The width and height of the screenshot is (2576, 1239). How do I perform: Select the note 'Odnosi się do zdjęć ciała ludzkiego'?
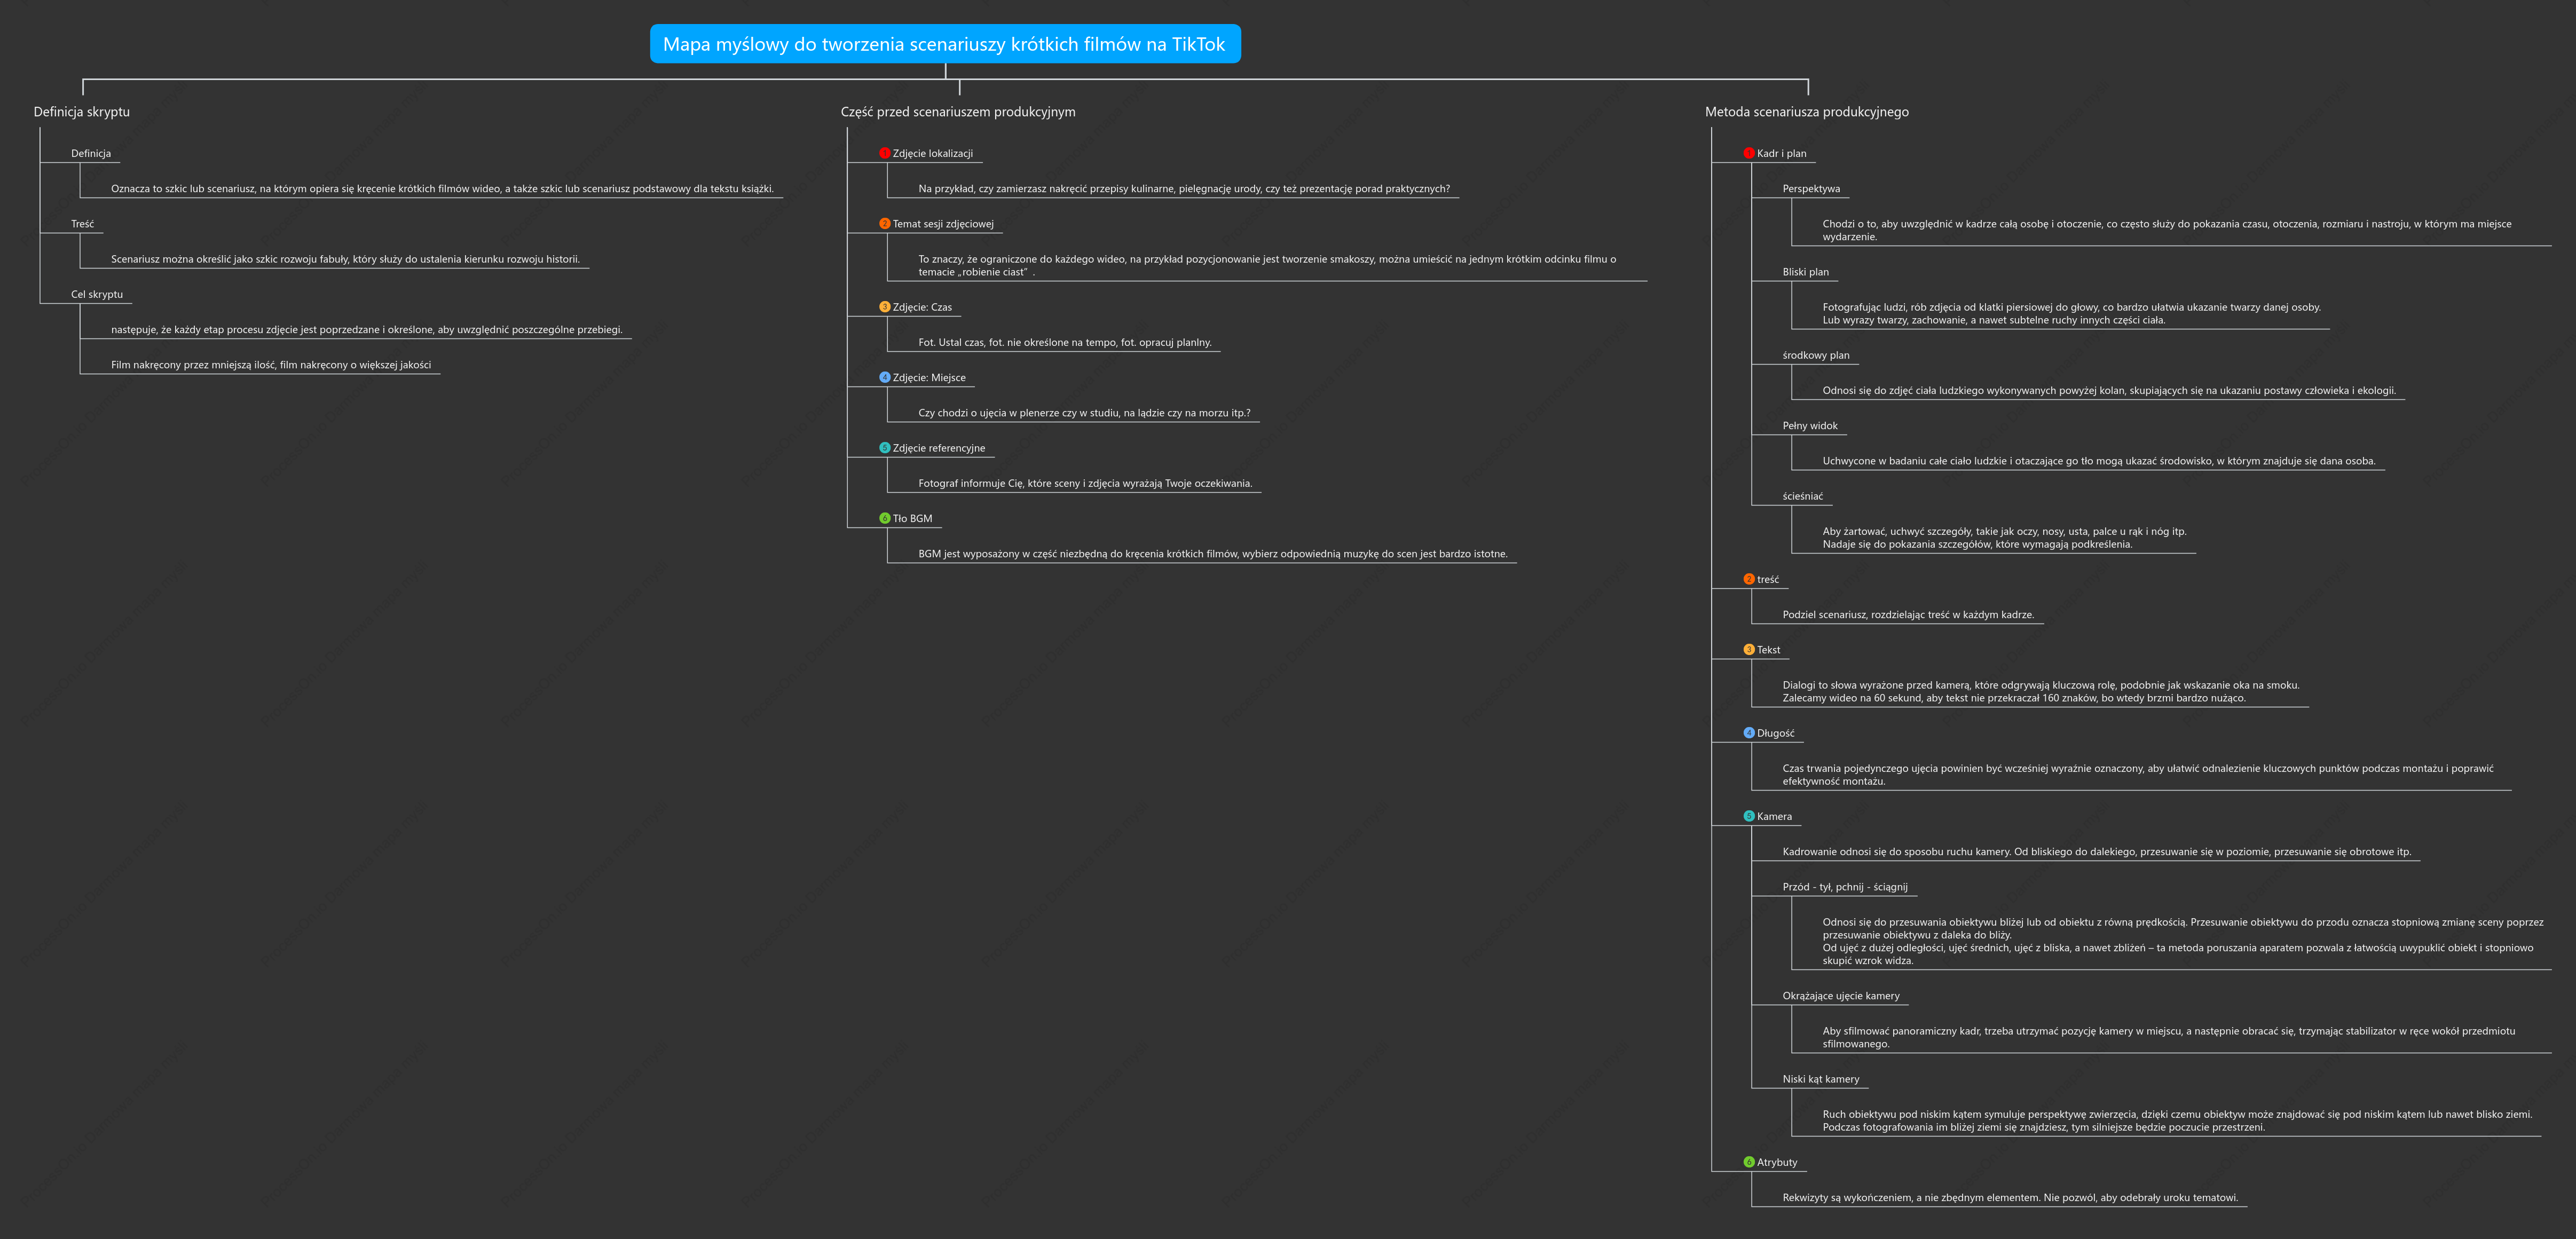(x=2109, y=391)
